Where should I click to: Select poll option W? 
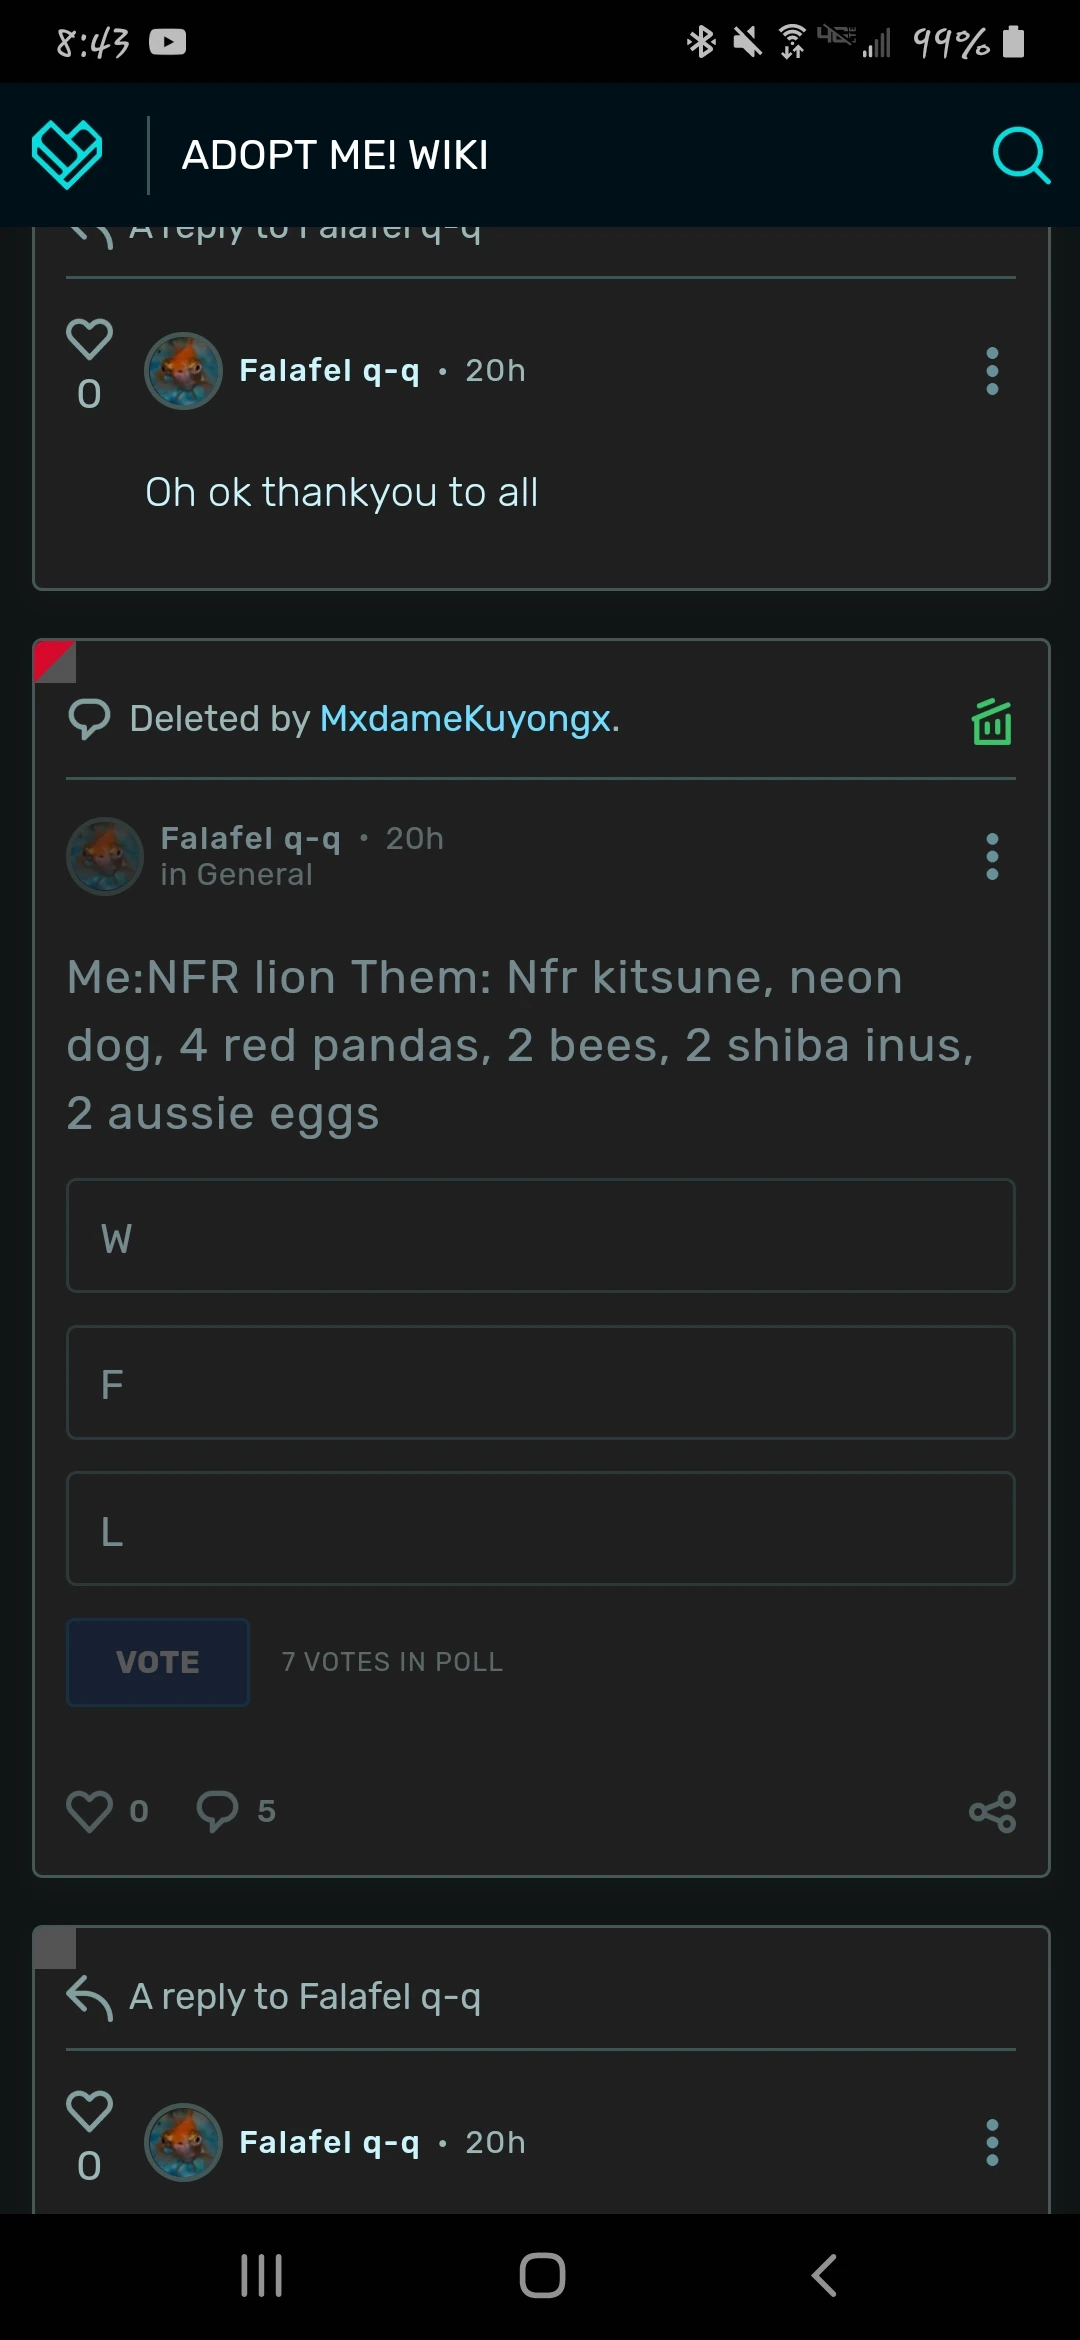pyautogui.click(x=540, y=1236)
